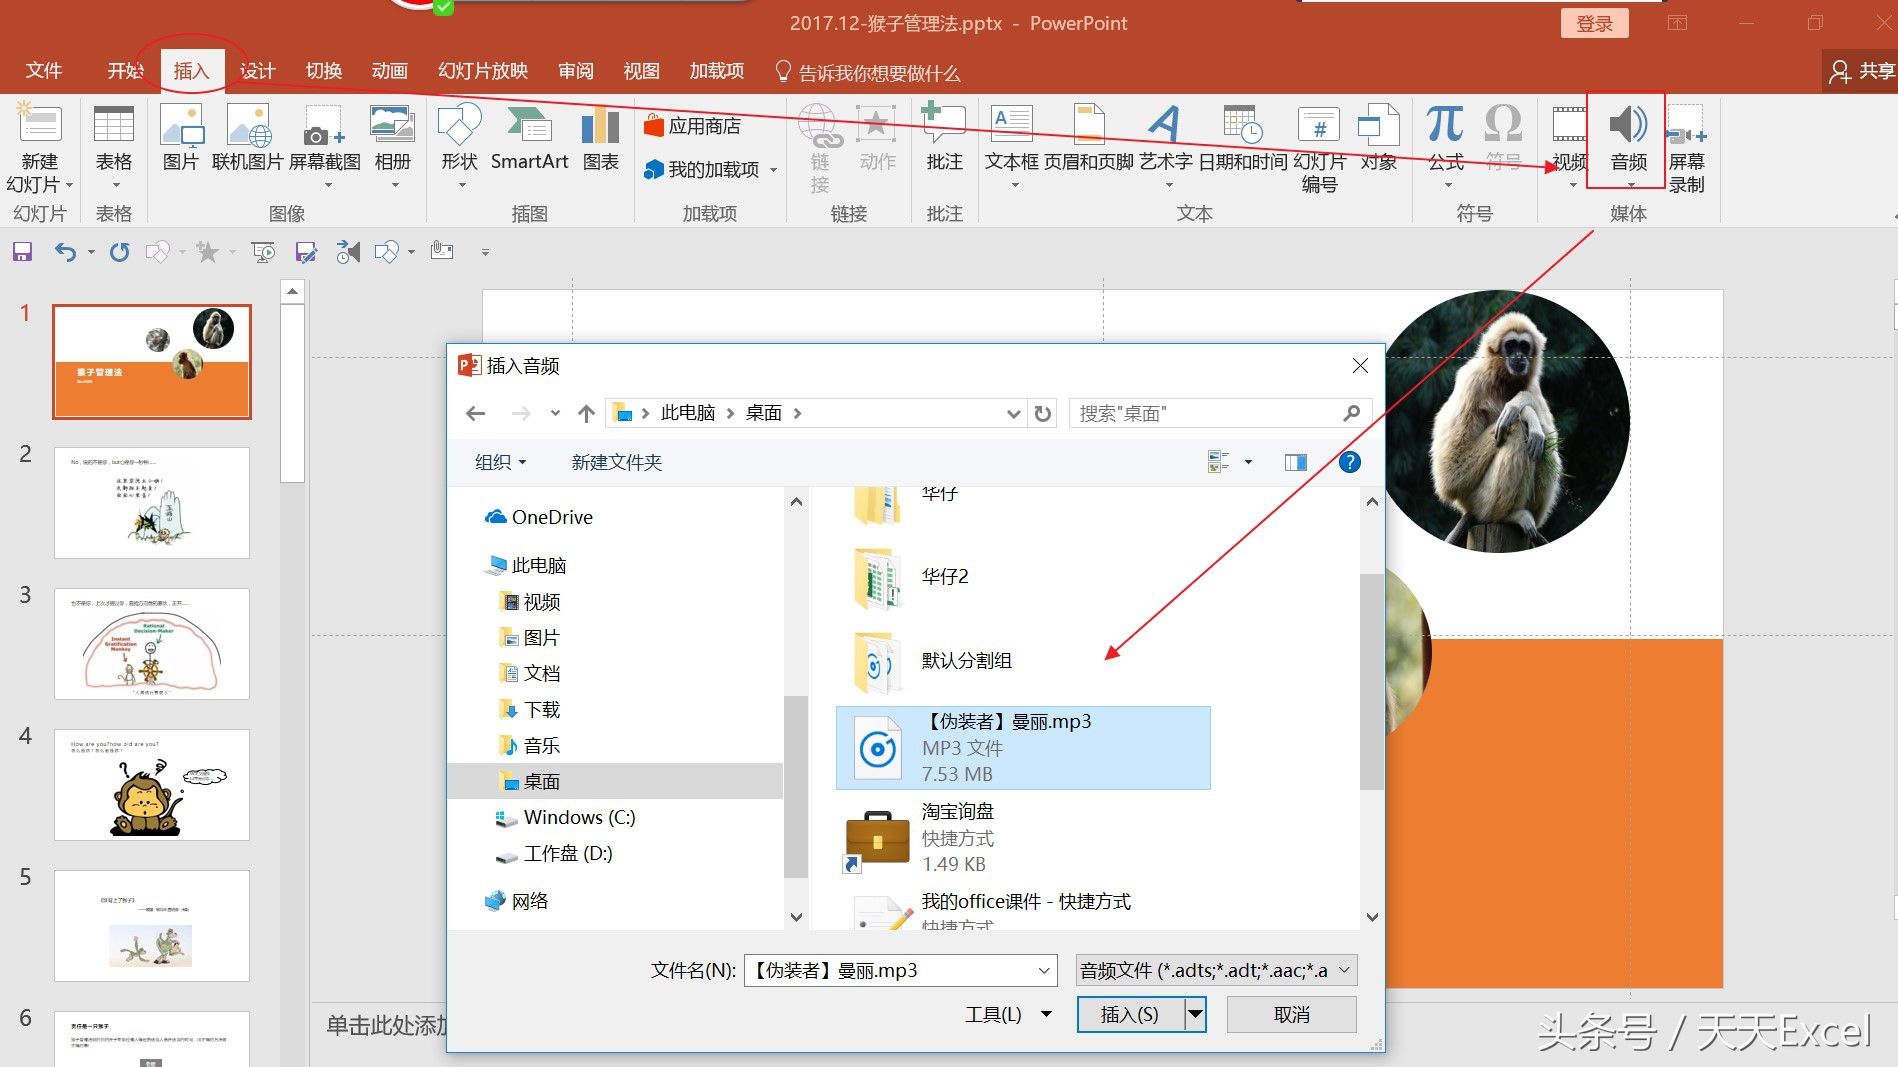Screen dimensions: 1898x1067
Task: Click the Insert (插入(S)) button
Action: coord(1131,1014)
